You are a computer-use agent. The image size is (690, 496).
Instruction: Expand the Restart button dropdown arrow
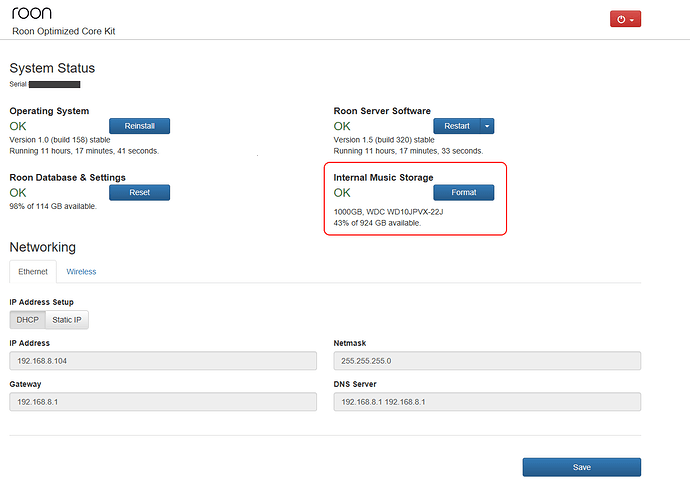point(487,126)
